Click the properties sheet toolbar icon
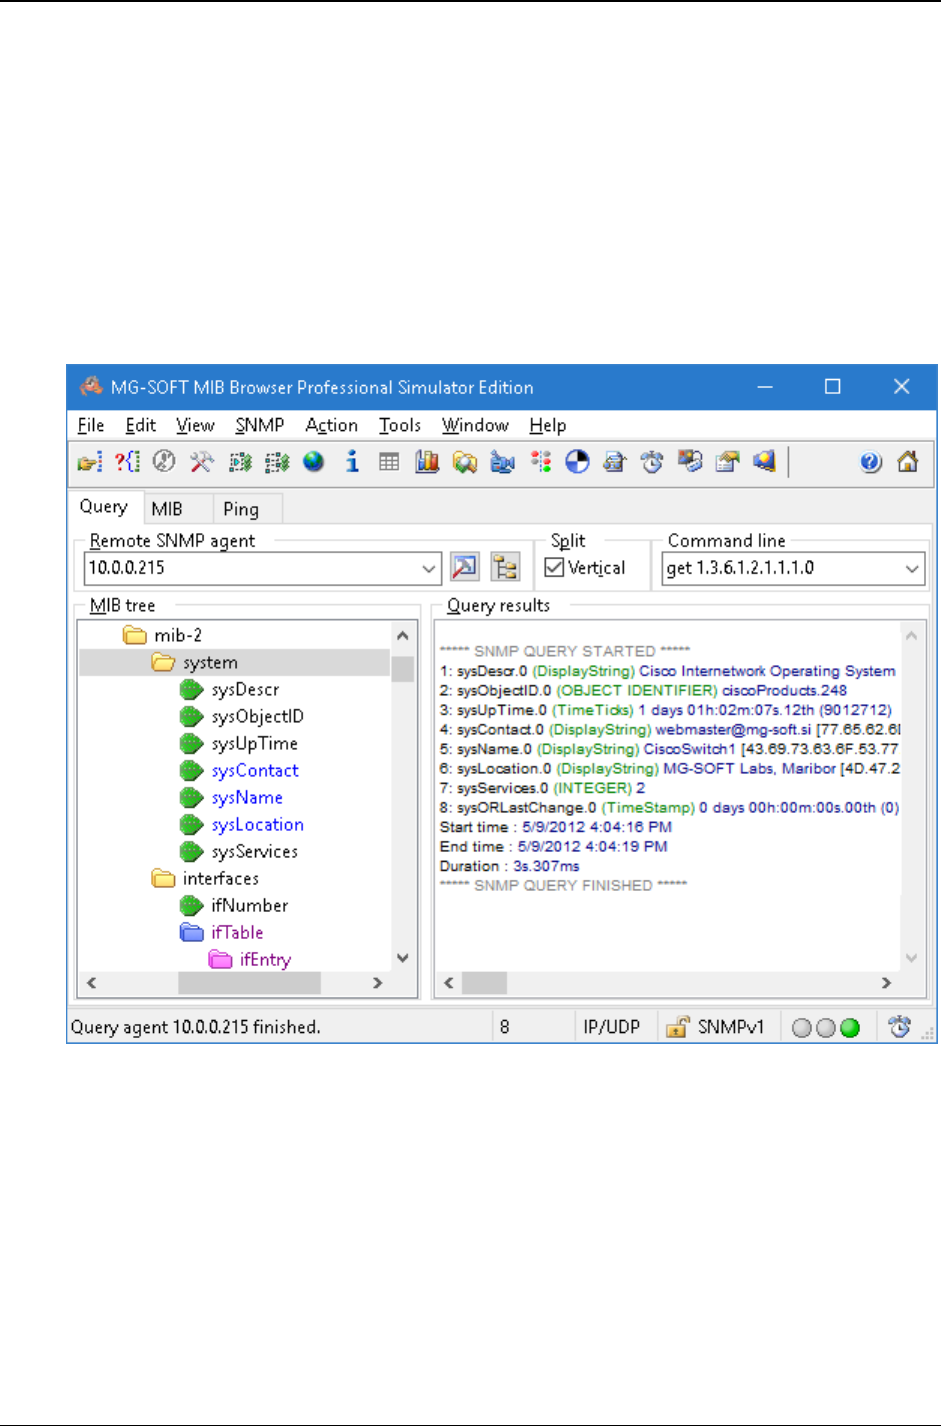The width and height of the screenshot is (941, 1426). (x=728, y=462)
